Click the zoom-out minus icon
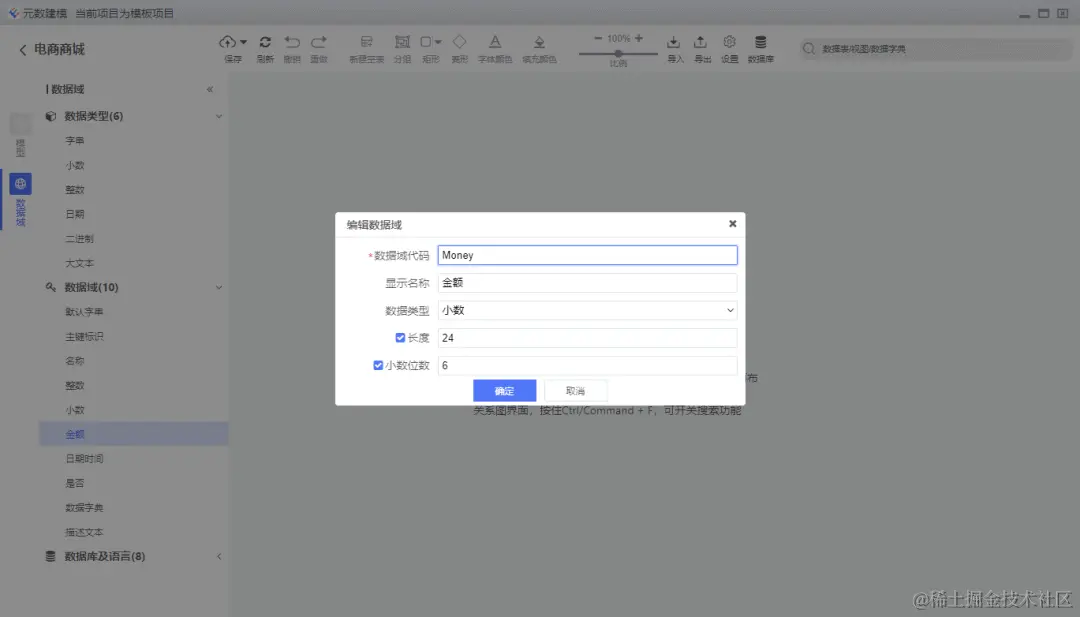Image resolution: width=1080 pixels, height=617 pixels. coord(598,39)
